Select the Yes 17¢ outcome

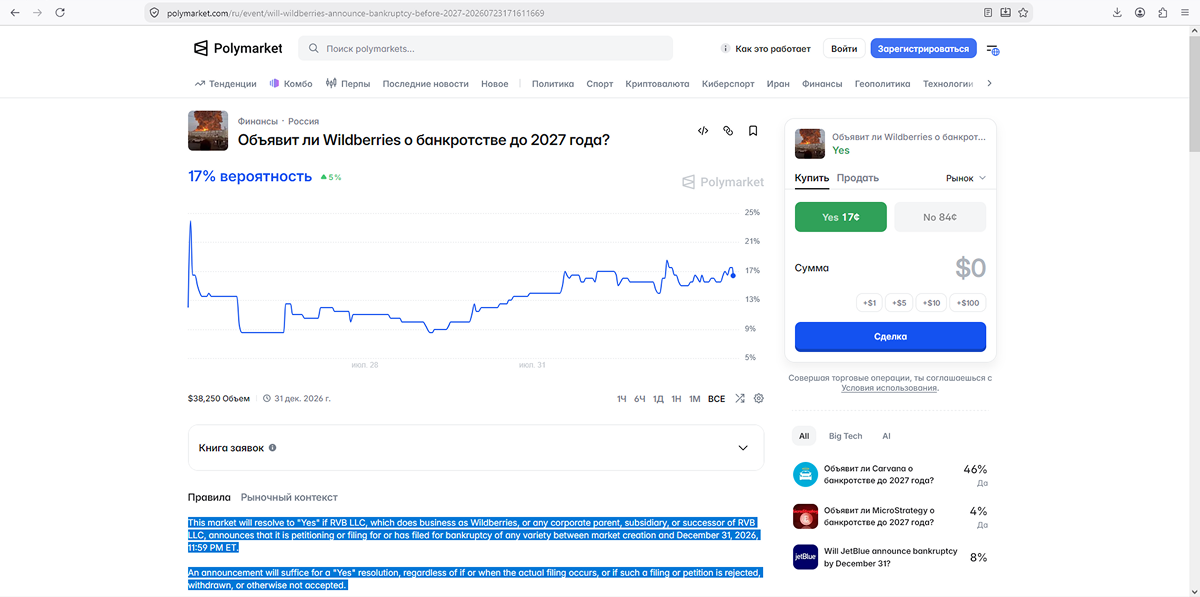click(841, 217)
